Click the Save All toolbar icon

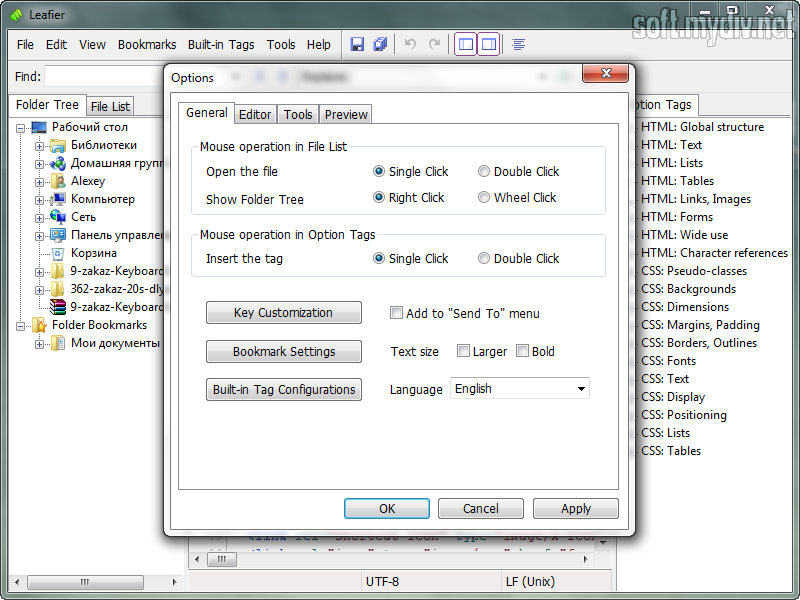pos(380,44)
